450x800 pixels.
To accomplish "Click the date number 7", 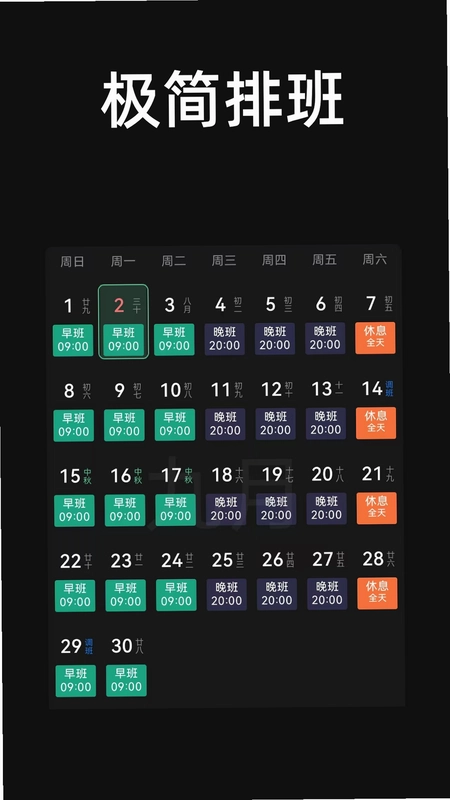I will (371, 303).
